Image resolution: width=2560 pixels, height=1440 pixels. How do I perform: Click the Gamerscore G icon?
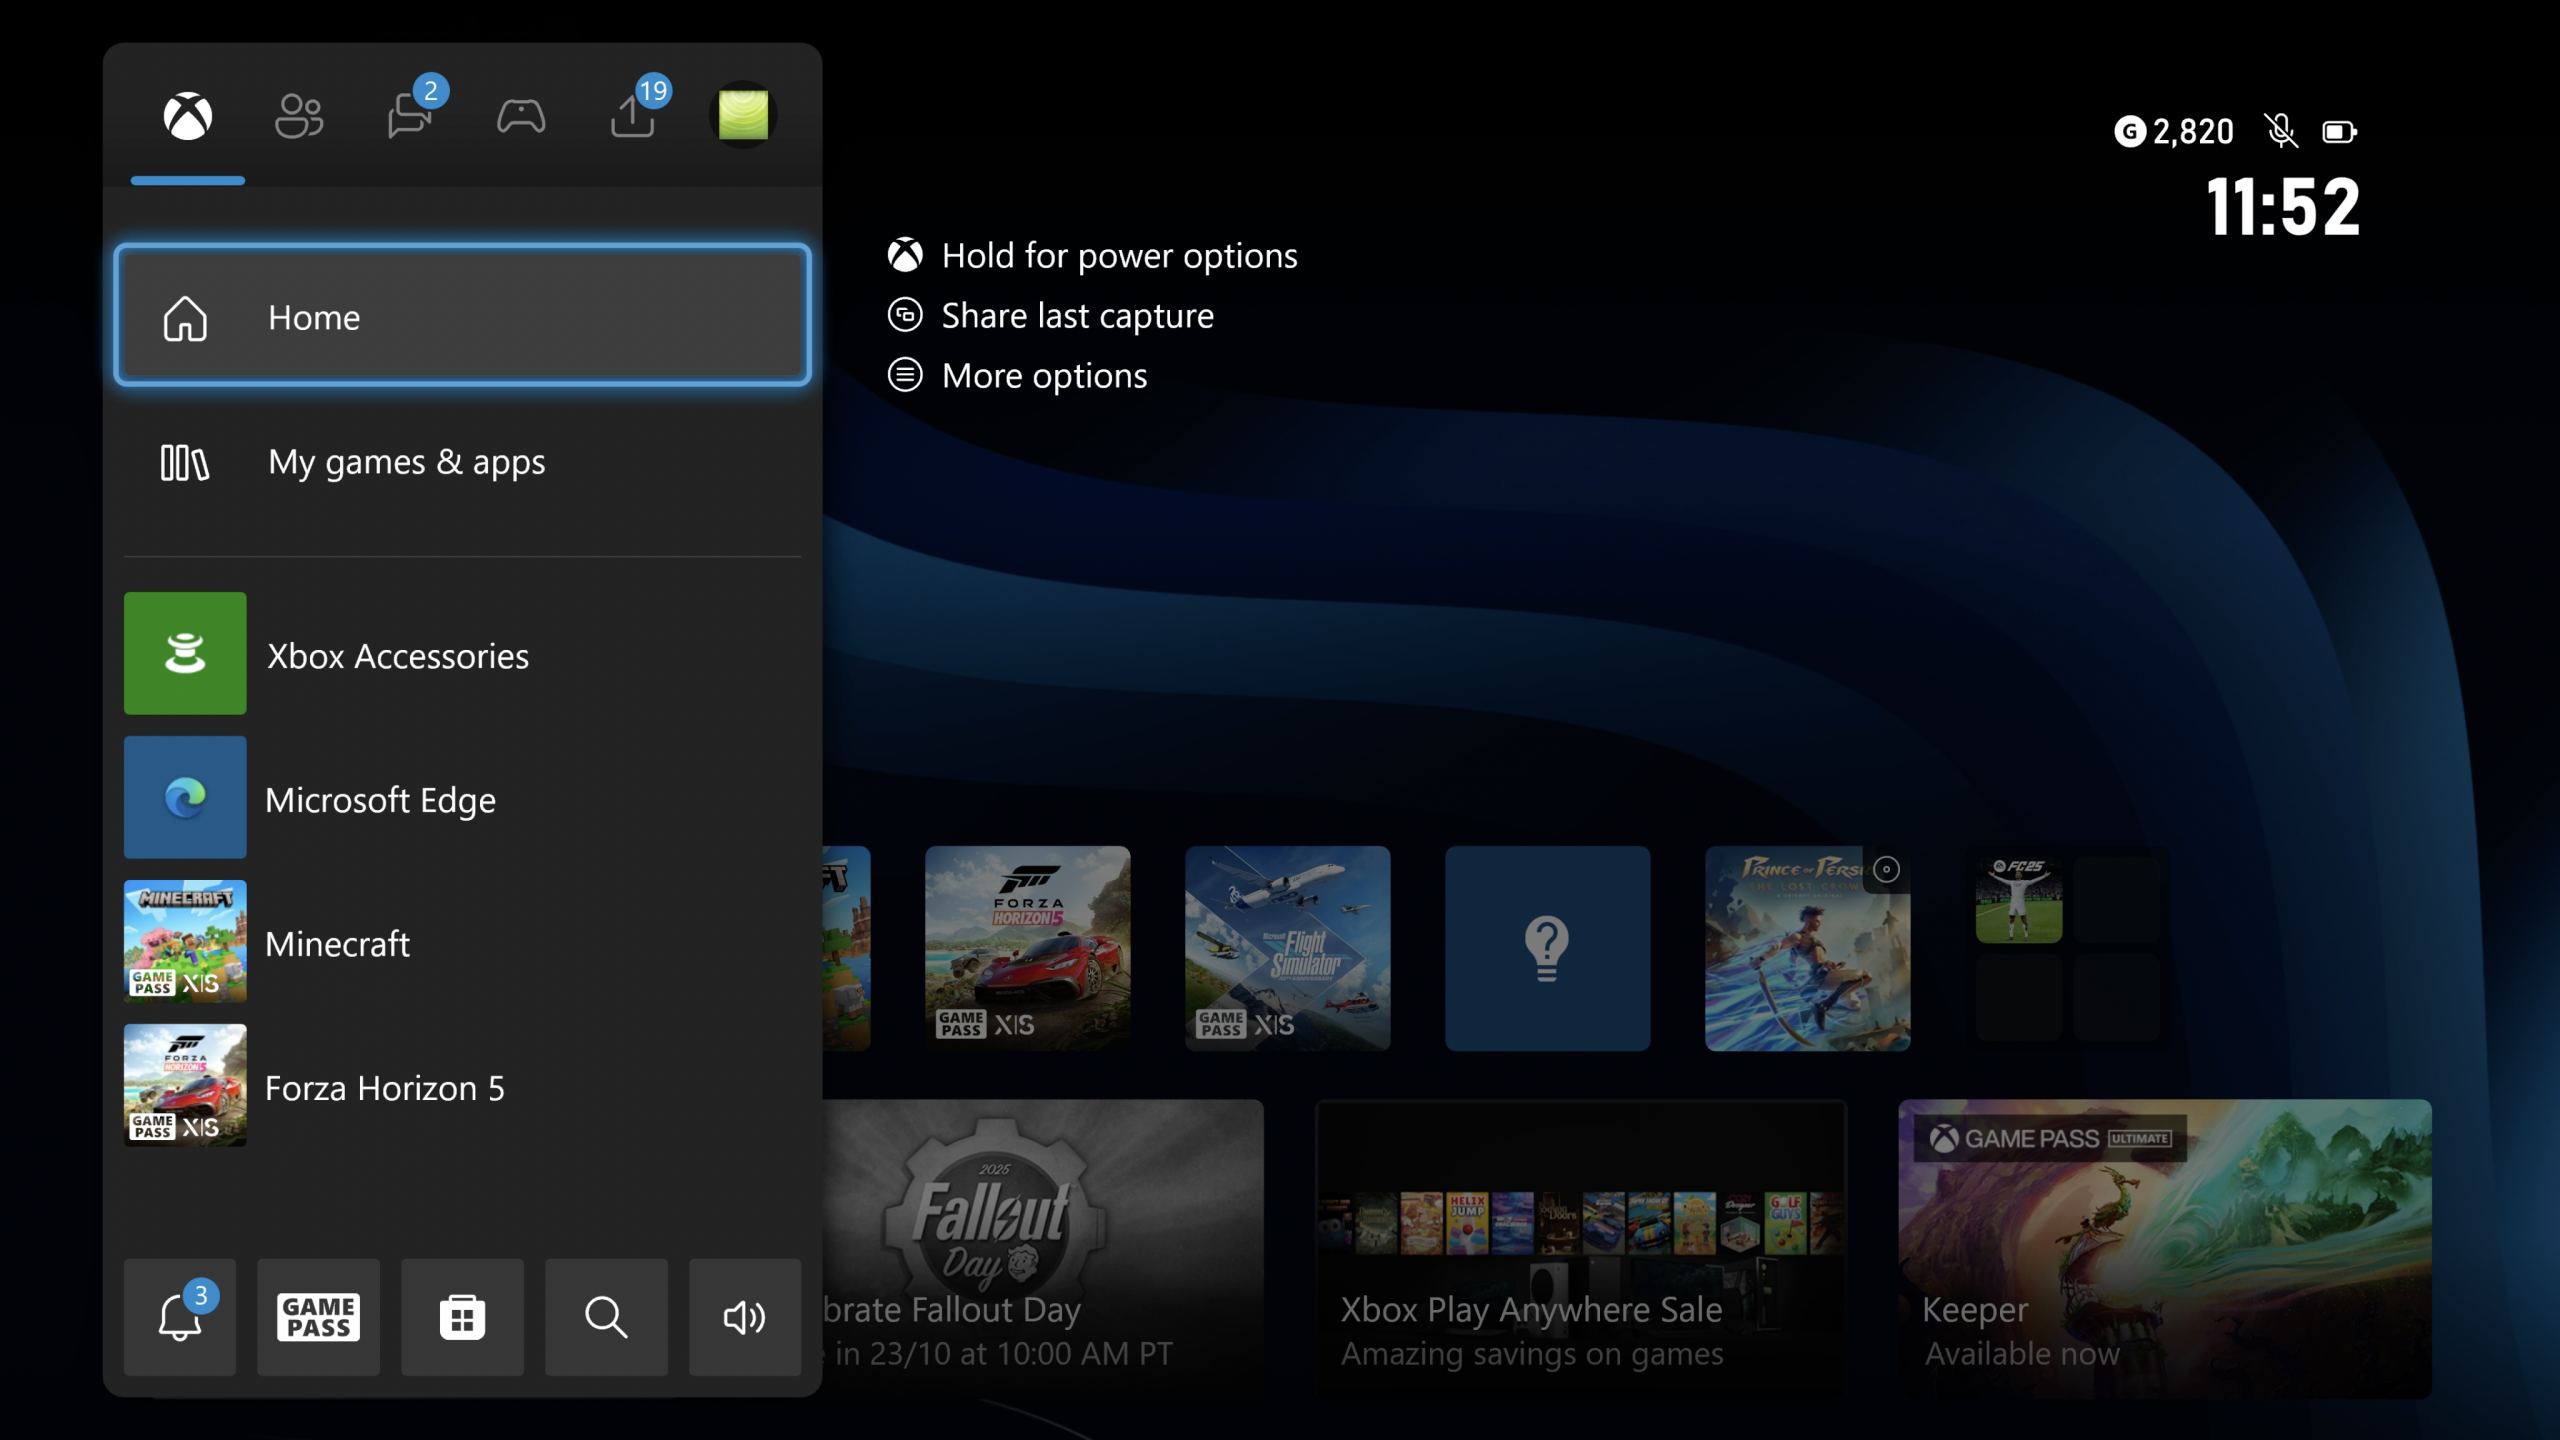point(2130,132)
